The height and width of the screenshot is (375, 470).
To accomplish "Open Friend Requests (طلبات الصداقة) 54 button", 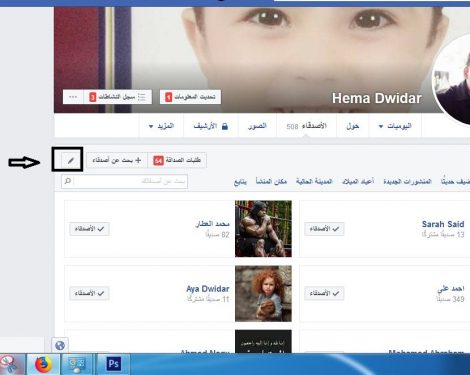I will click(177, 160).
